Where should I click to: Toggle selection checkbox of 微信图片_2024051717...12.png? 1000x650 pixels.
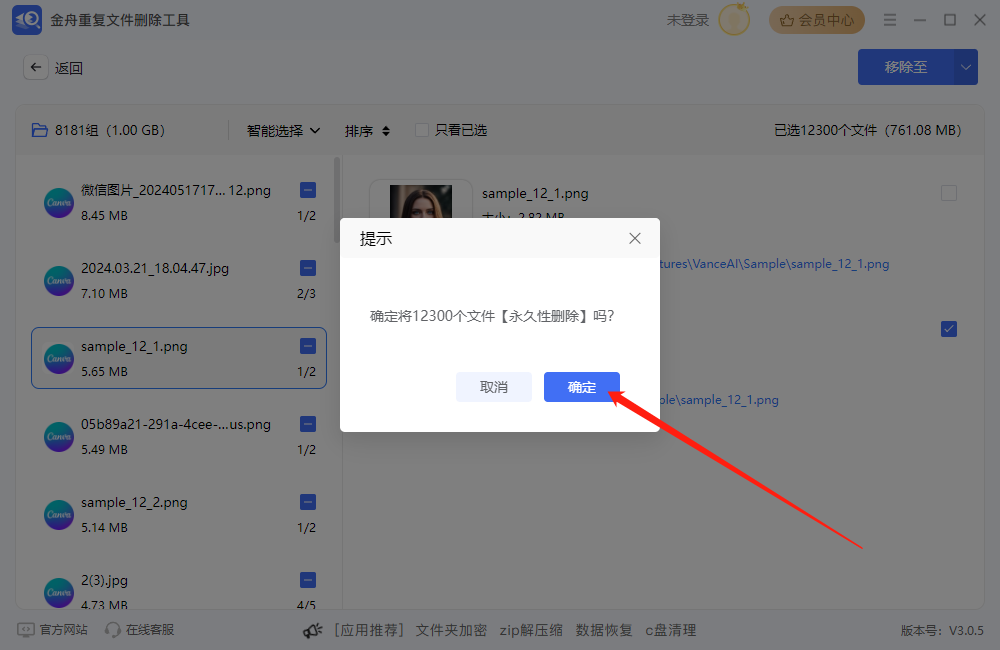307,189
